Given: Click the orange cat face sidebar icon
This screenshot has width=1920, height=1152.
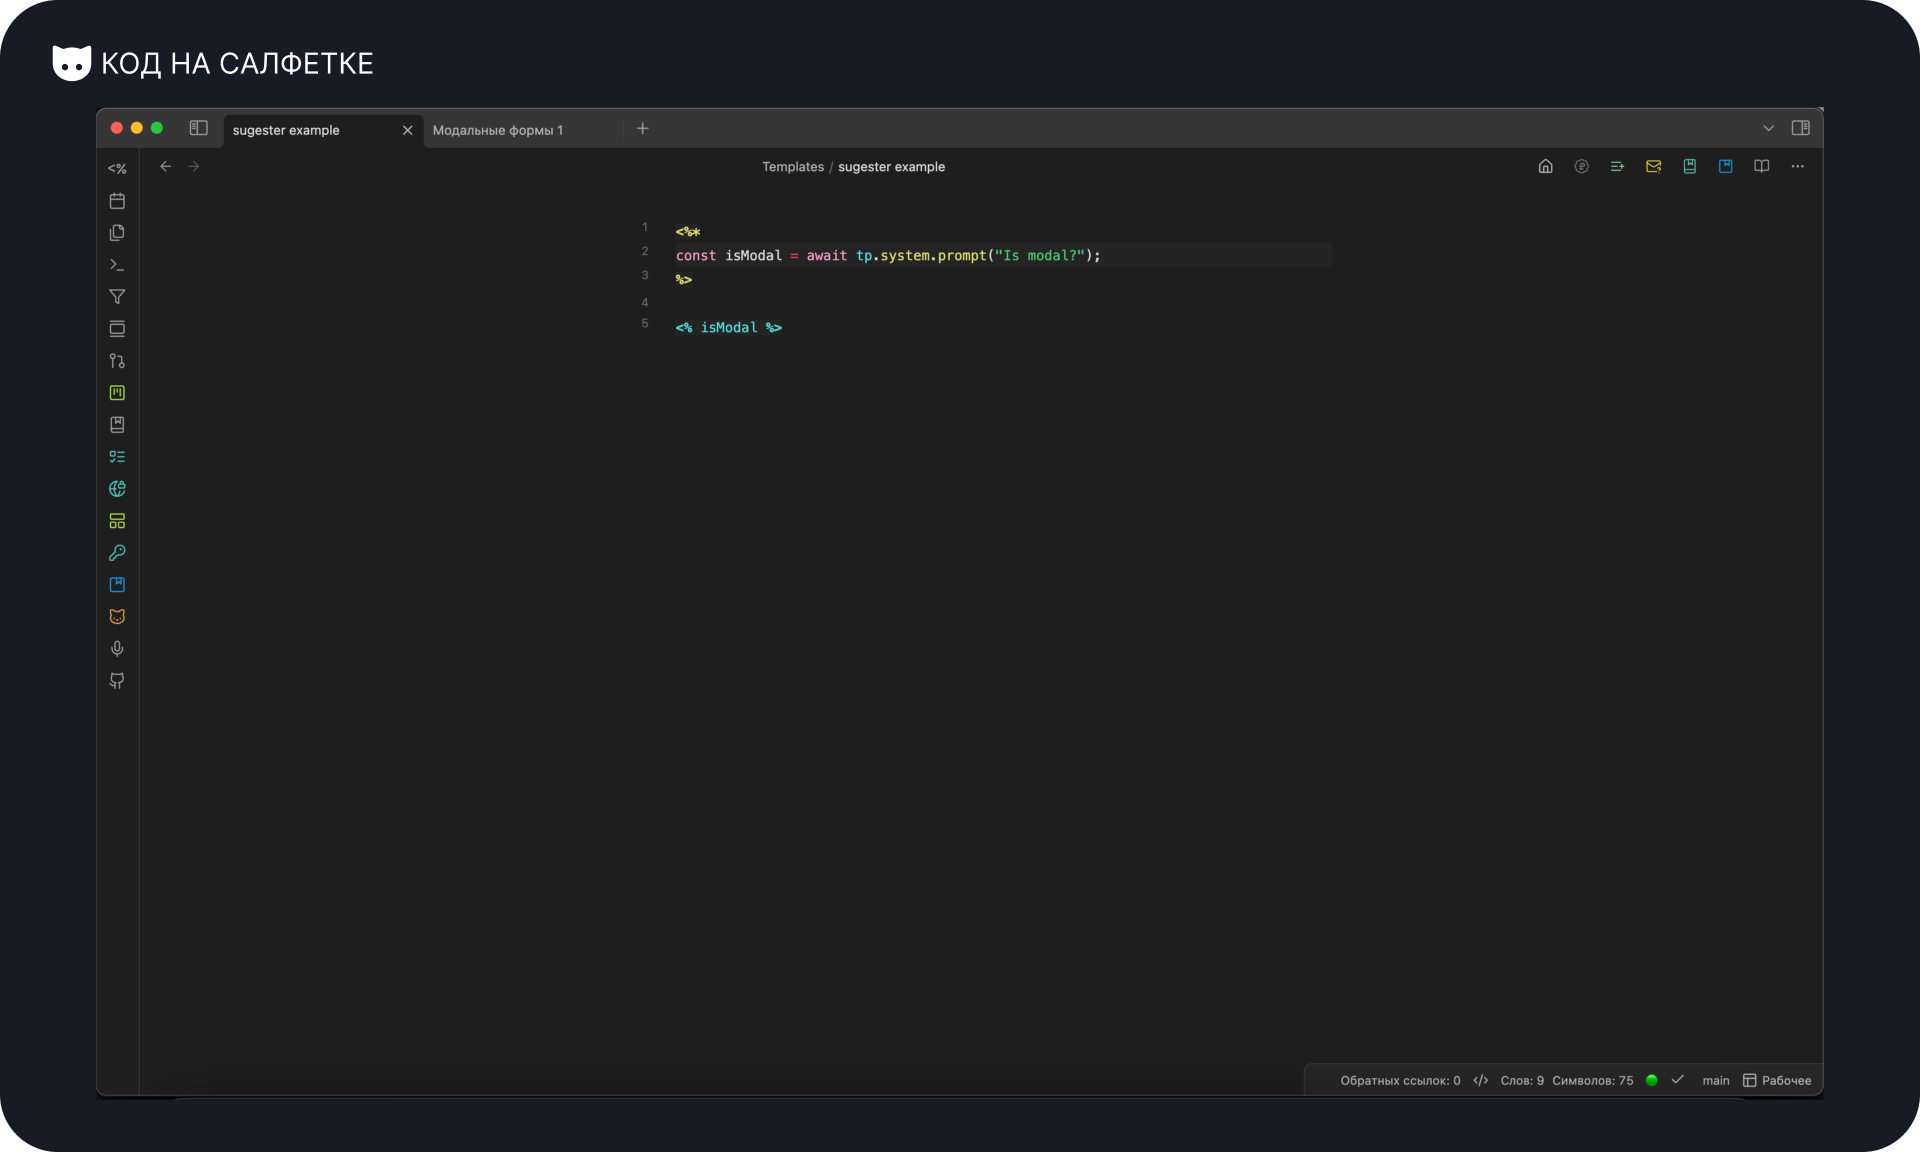Looking at the screenshot, I should 117,617.
